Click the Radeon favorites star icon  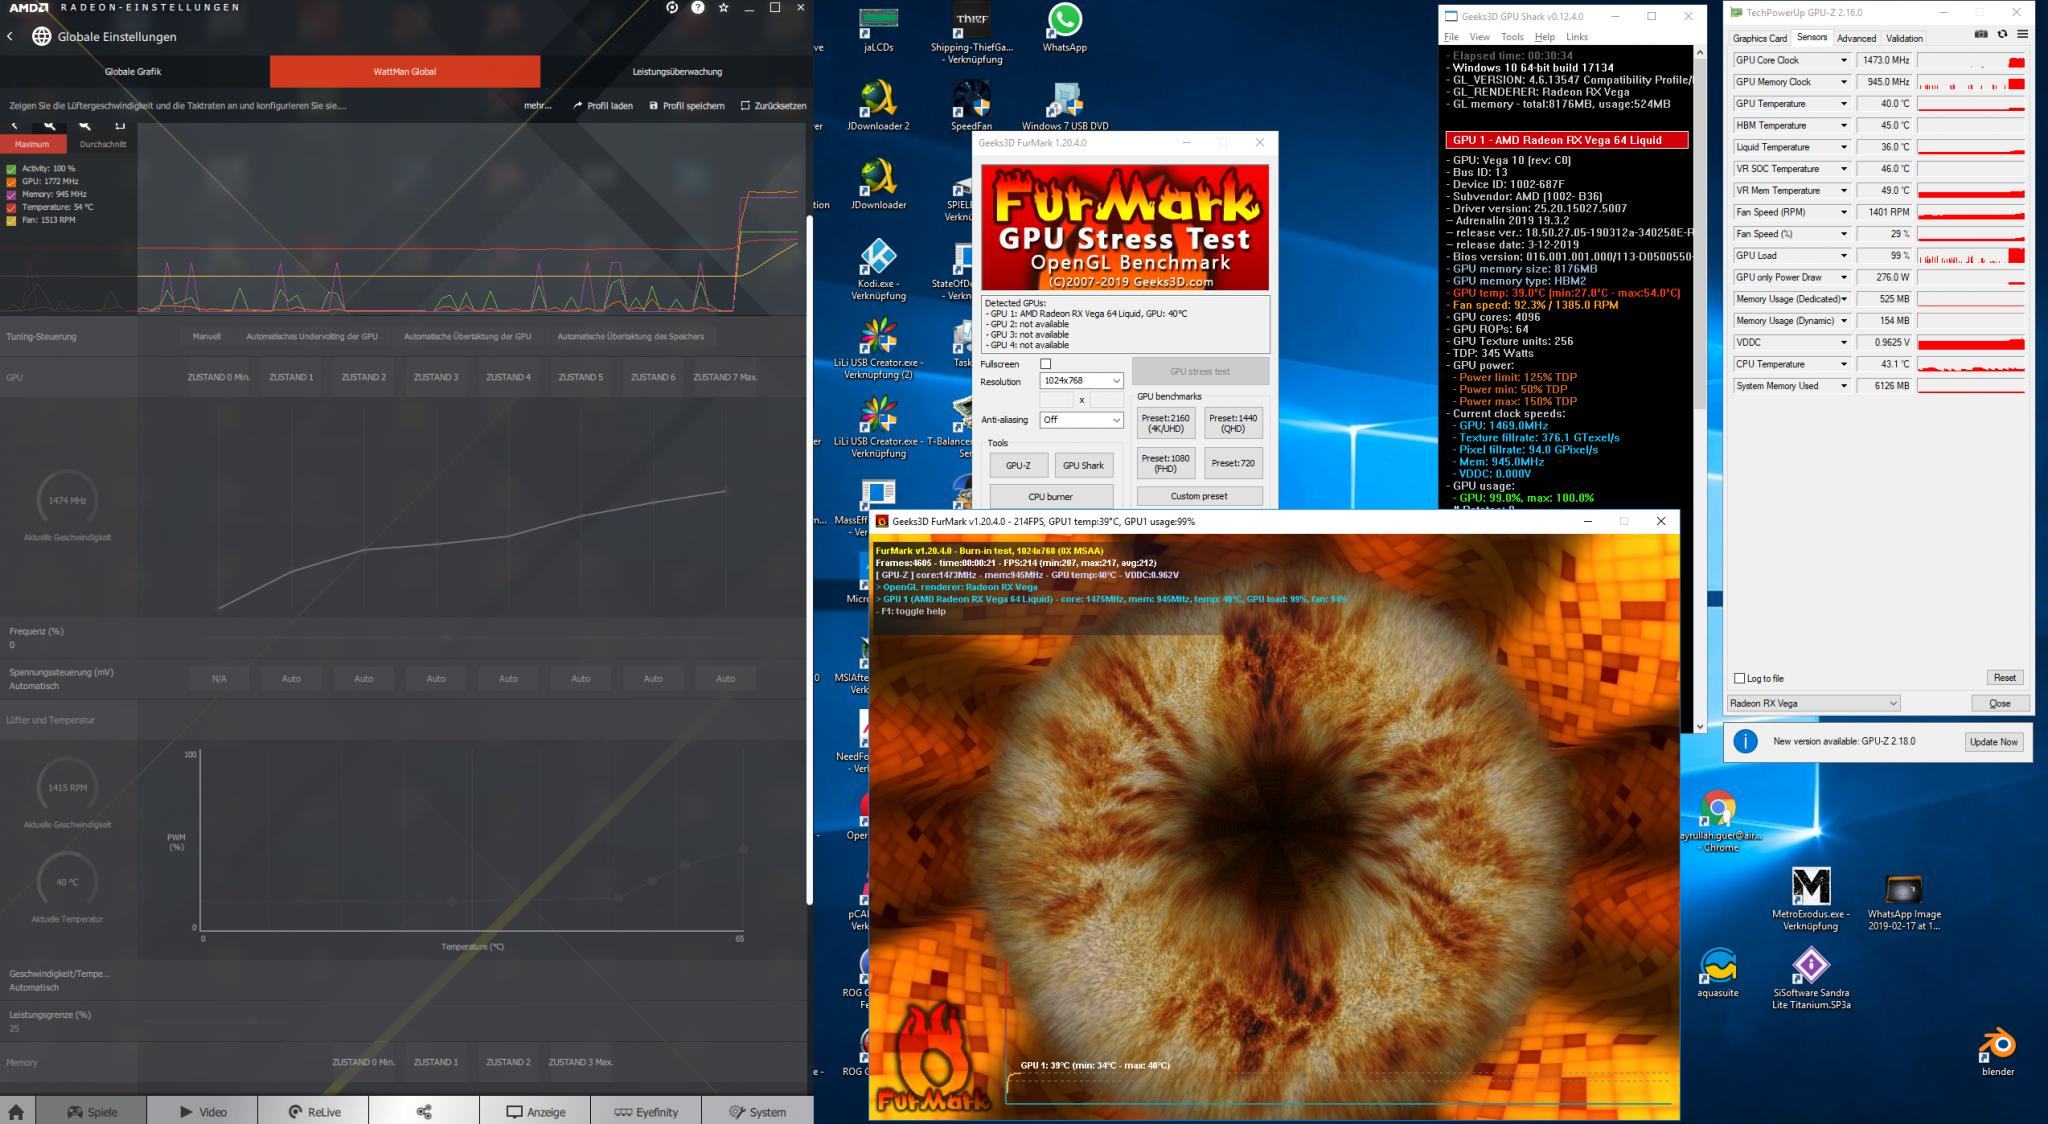[x=723, y=7]
